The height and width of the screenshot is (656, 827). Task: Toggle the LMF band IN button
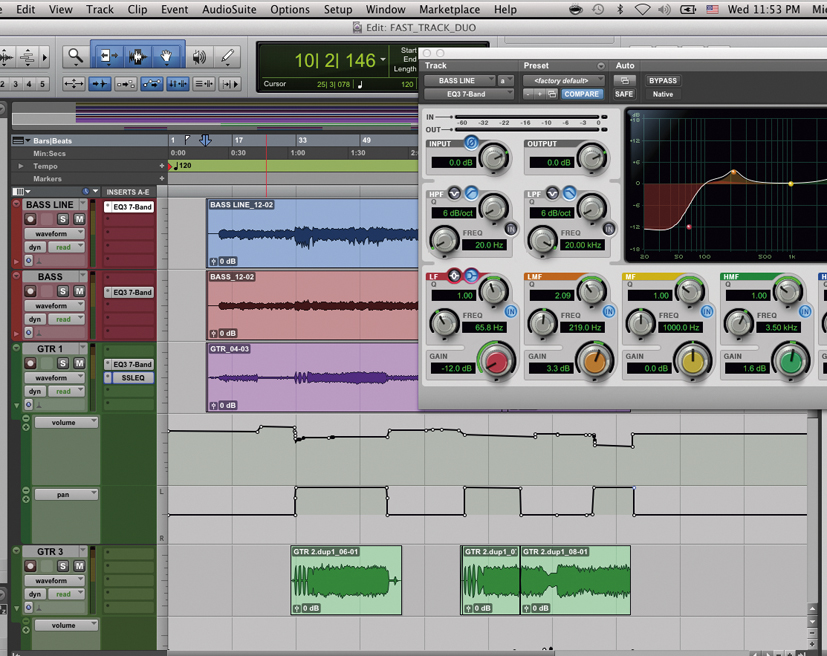pyautogui.click(x=609, y=311)
